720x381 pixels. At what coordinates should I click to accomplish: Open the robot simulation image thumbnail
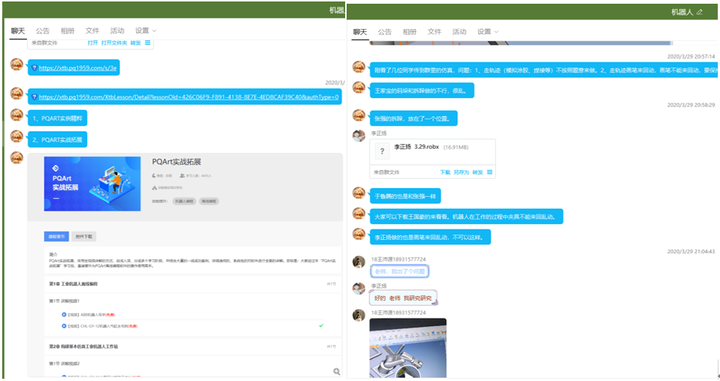tap(408, 348)
